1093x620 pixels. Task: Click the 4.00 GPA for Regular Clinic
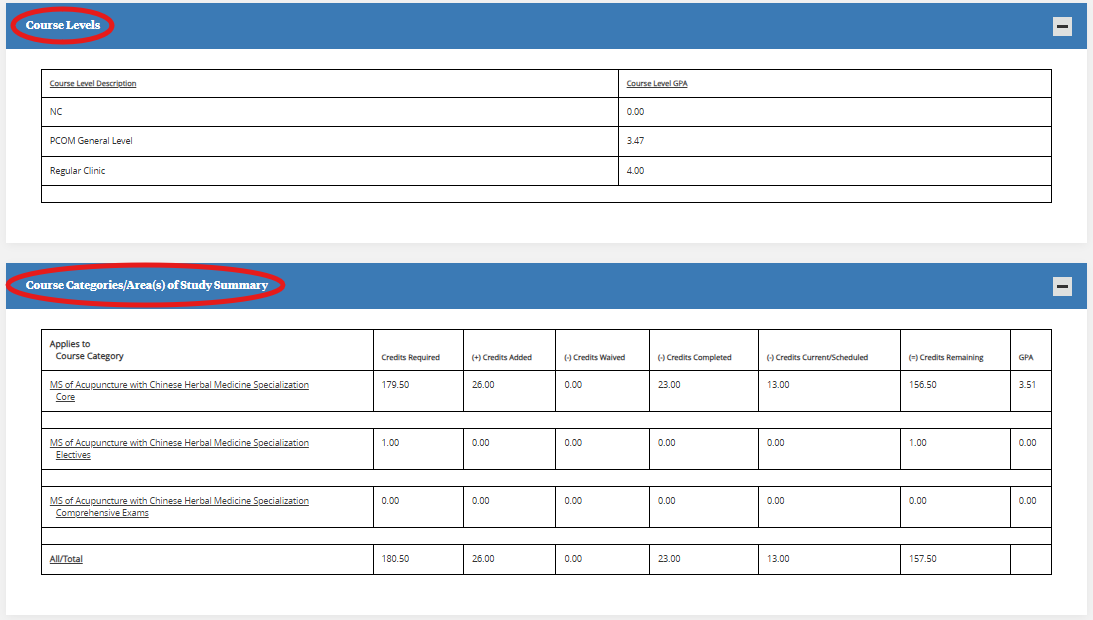pyautogui.click(x=635, y=171)
